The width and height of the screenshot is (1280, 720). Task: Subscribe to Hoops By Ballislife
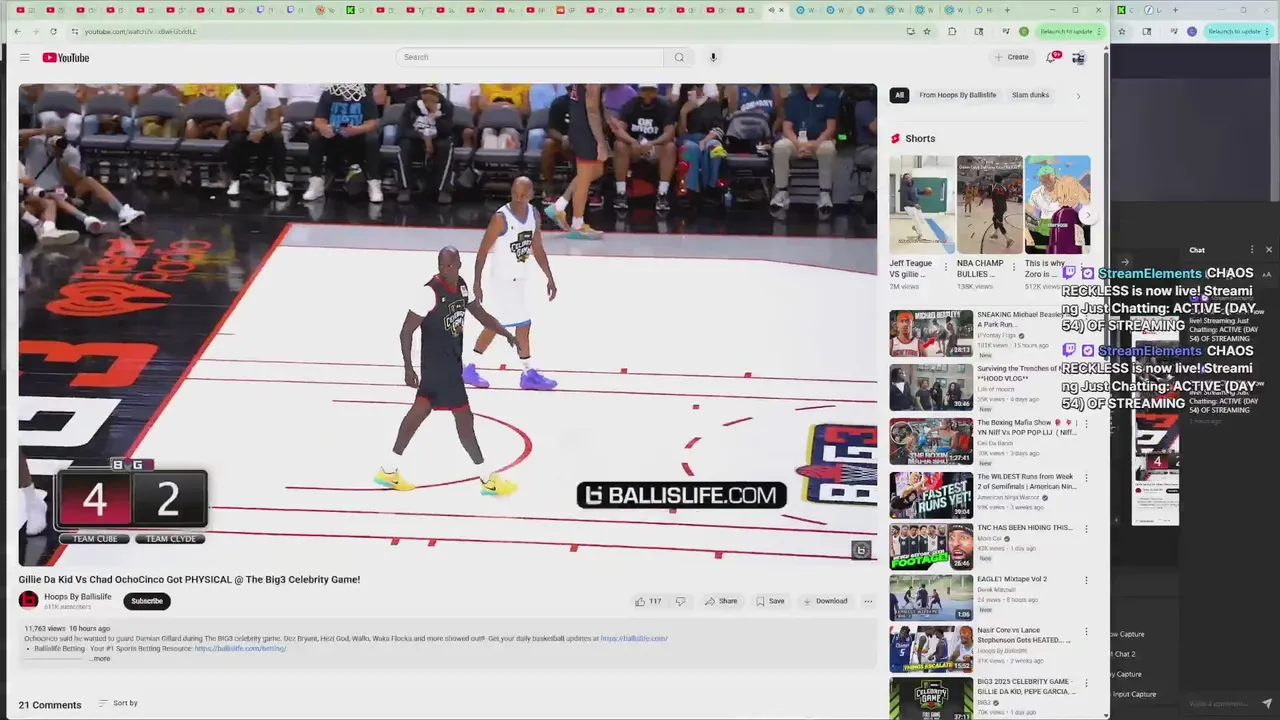[x=146, y=601]
